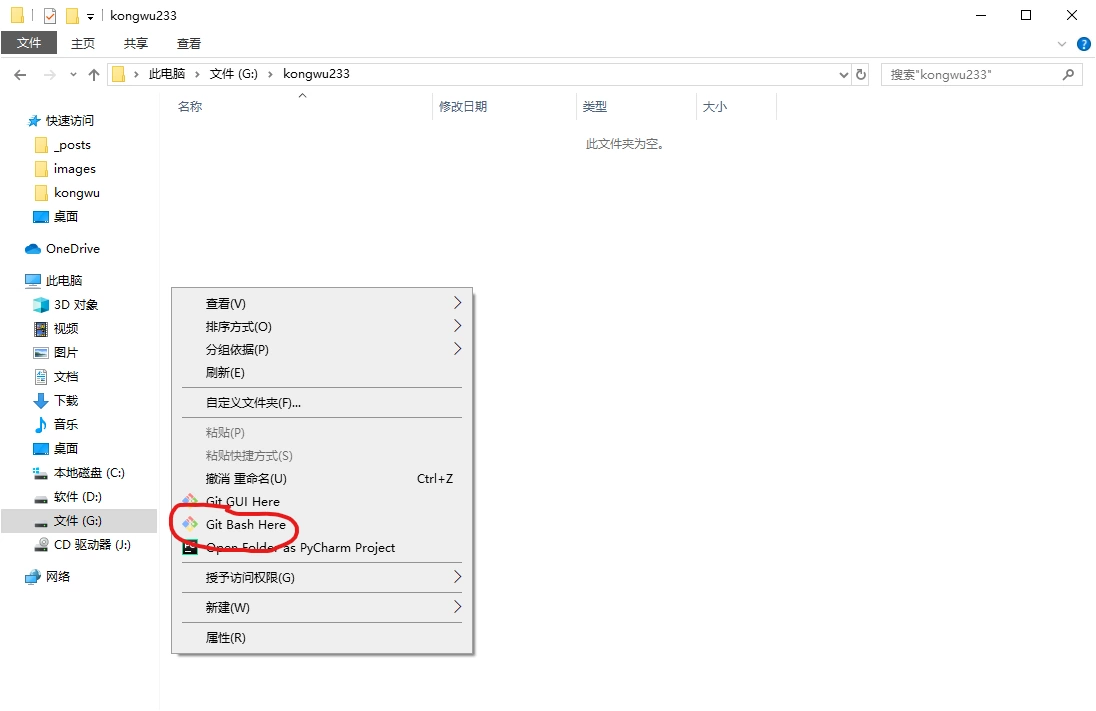Choose Git Bash Here
1096x711 pixels.
click(322, 524)
